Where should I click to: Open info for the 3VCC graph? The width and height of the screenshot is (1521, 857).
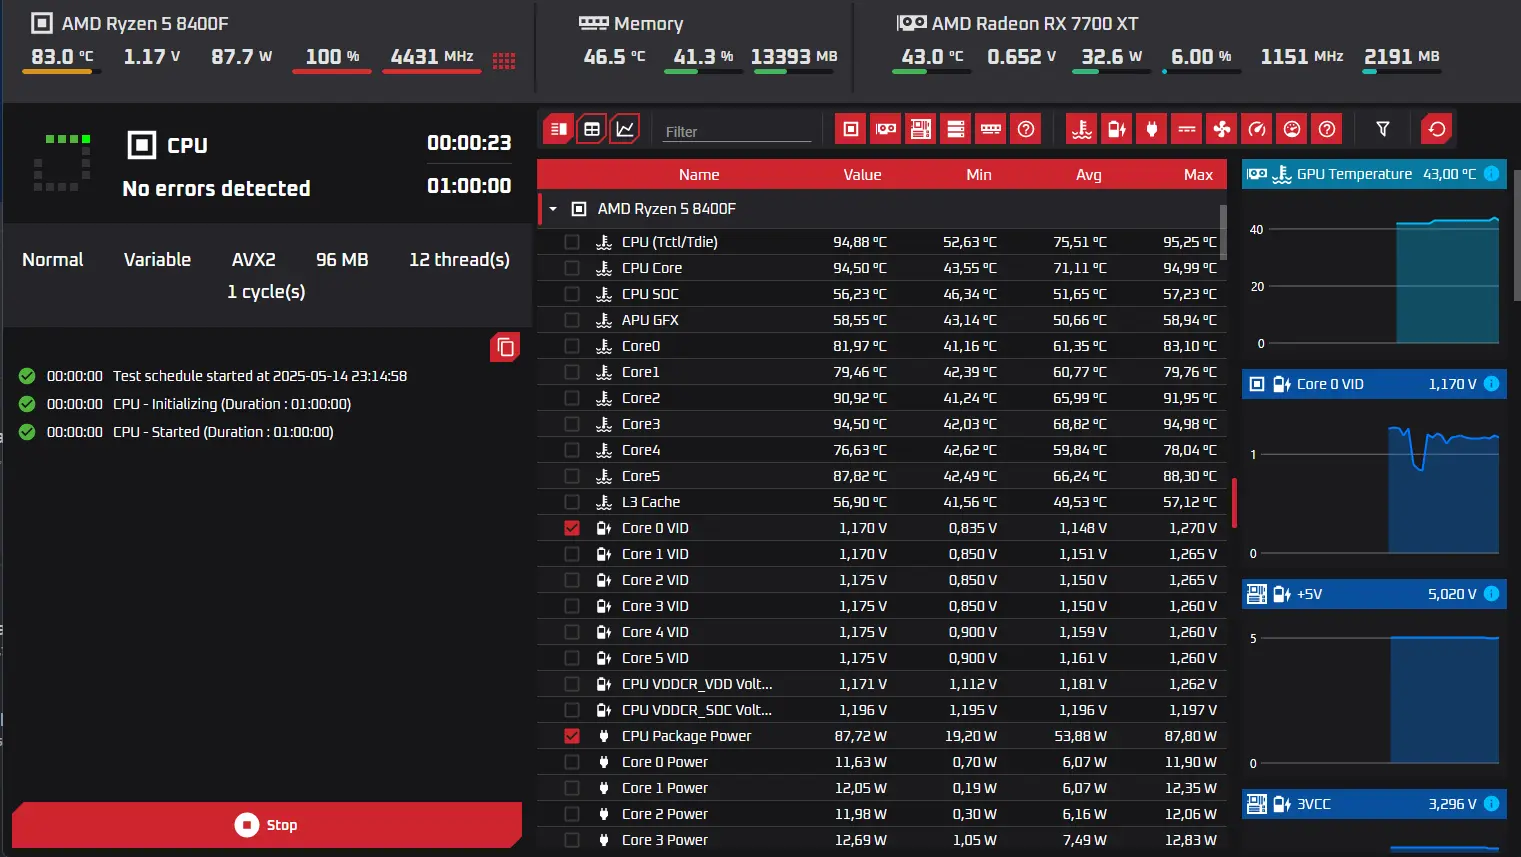coord(1491,804)
